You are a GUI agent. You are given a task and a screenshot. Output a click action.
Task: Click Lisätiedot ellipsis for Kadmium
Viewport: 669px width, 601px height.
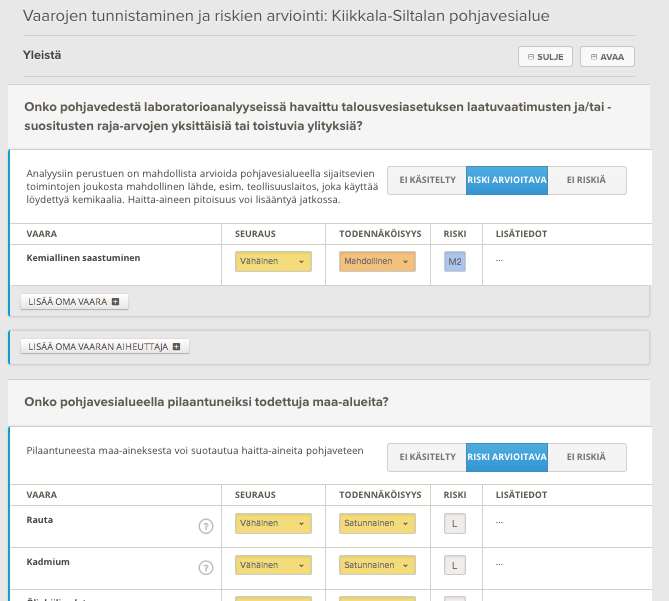500,564
